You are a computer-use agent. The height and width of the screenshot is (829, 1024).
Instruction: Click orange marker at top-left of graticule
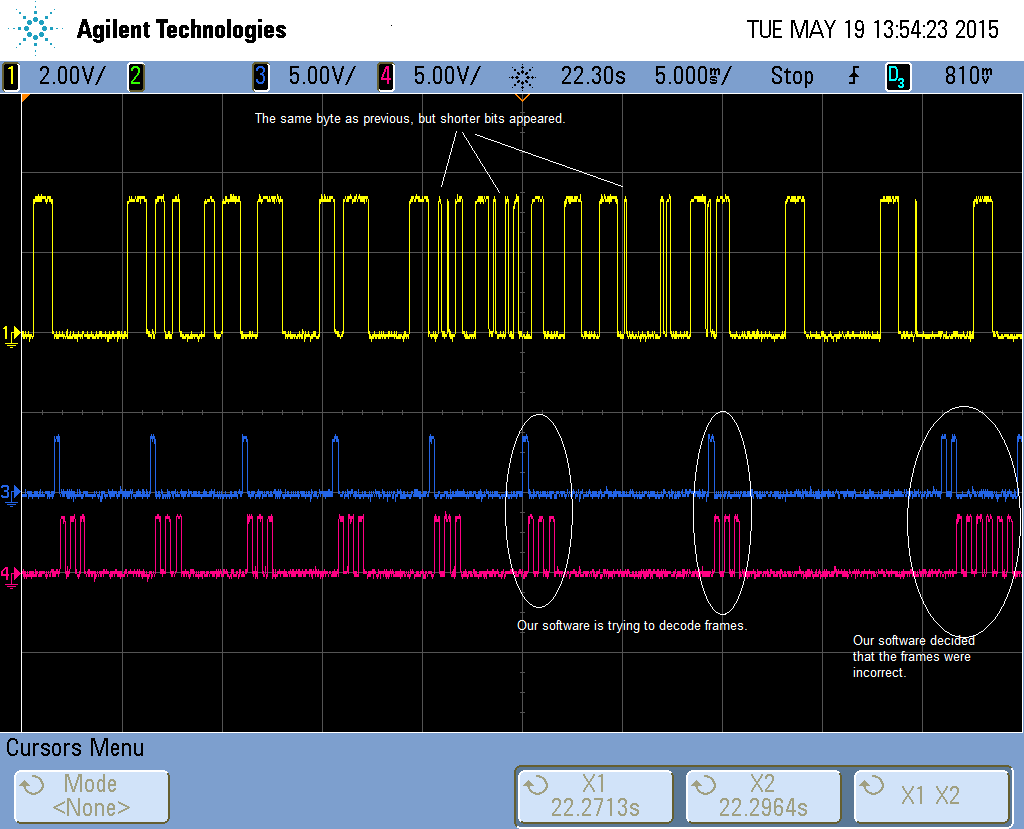25,97
